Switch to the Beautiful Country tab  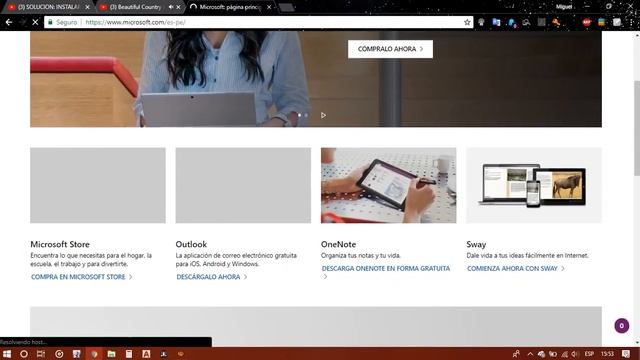pyautogui.click(x=136, y=7)
